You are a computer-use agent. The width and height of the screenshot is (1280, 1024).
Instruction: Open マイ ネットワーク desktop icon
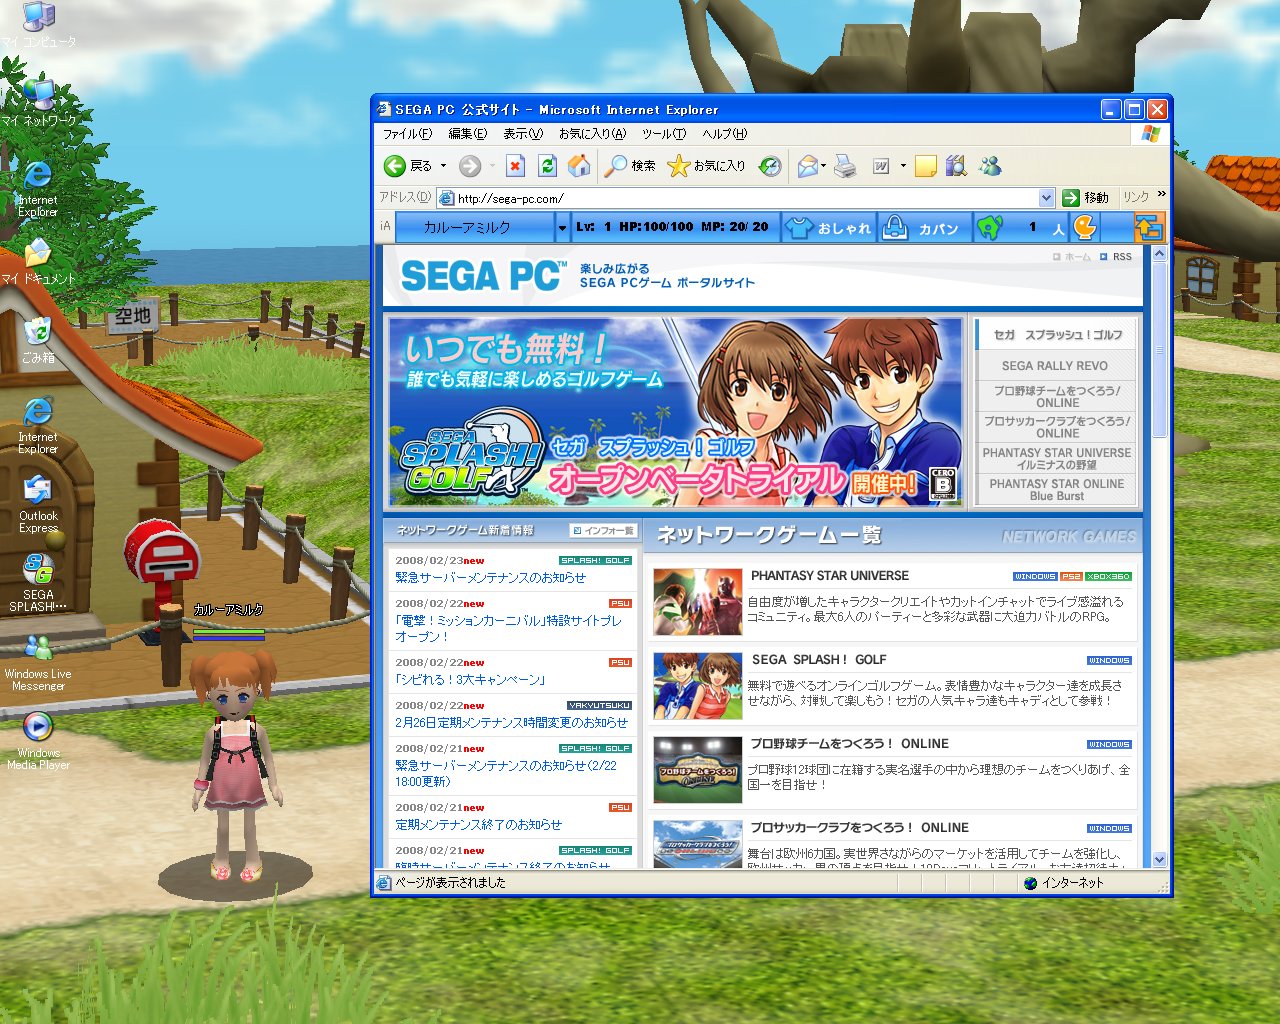[x=38, y=102]
